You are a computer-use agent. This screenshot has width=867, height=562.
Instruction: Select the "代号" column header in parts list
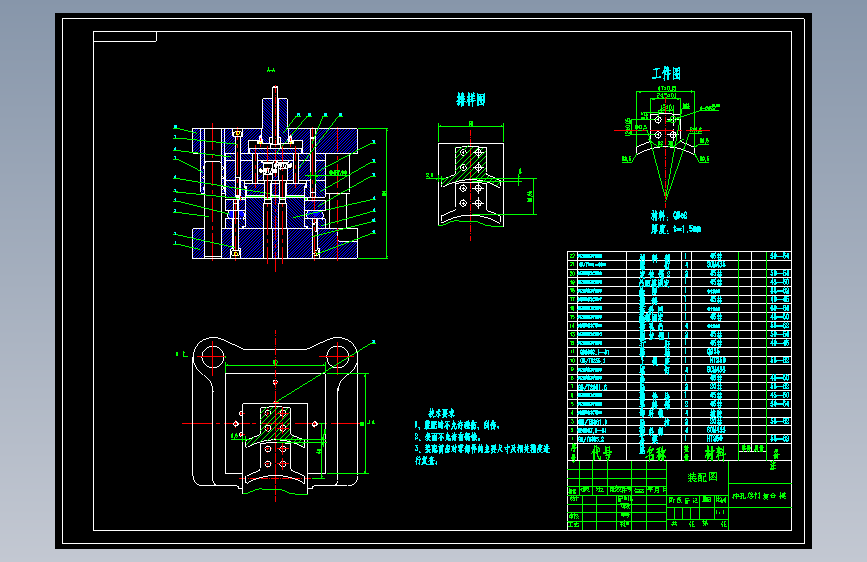point(601,454)
